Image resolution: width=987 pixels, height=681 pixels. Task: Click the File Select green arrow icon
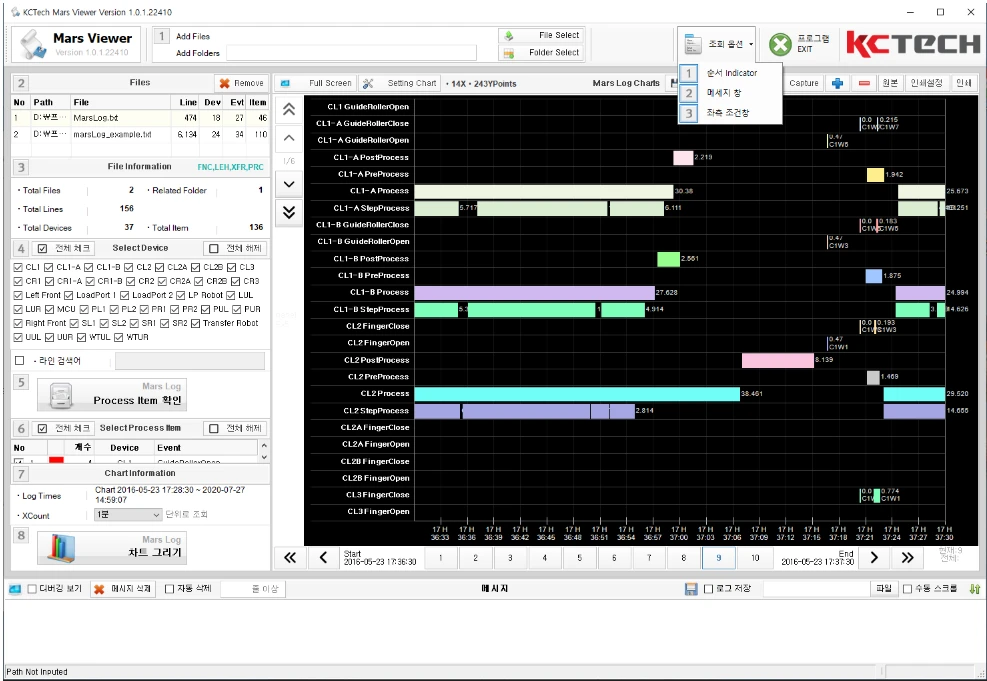509,36
